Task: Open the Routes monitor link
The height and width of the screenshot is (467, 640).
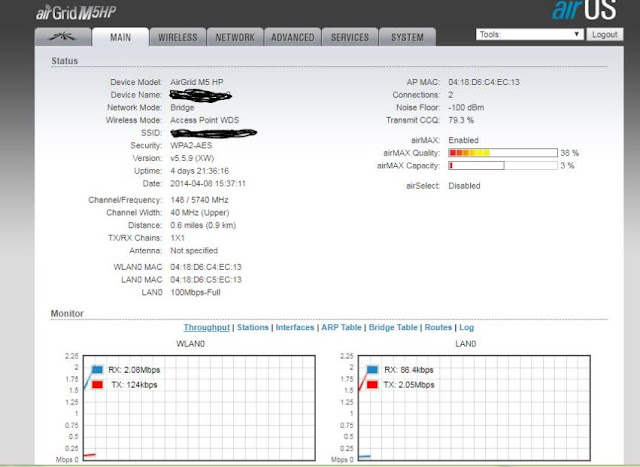Action: click(x=438, y=327)
